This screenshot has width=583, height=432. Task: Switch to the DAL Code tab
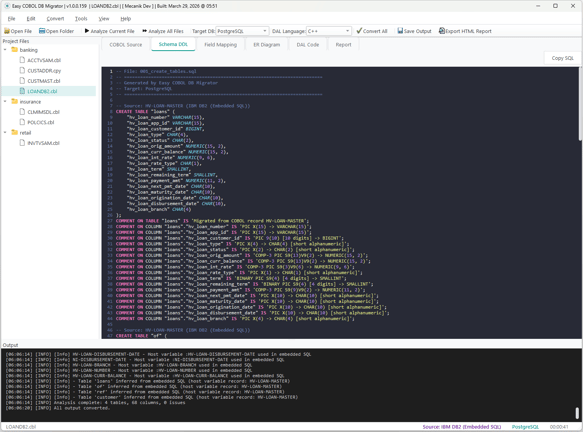(x=308, y=45)
